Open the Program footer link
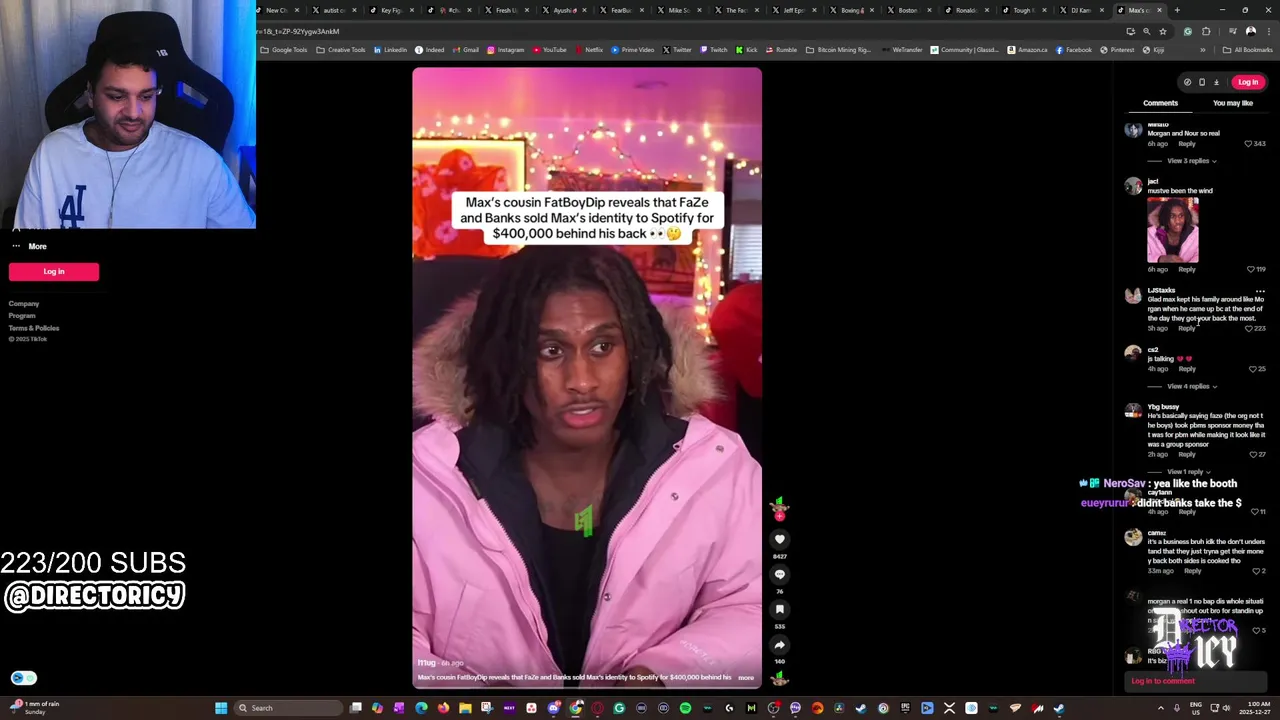 click(22, 316)
